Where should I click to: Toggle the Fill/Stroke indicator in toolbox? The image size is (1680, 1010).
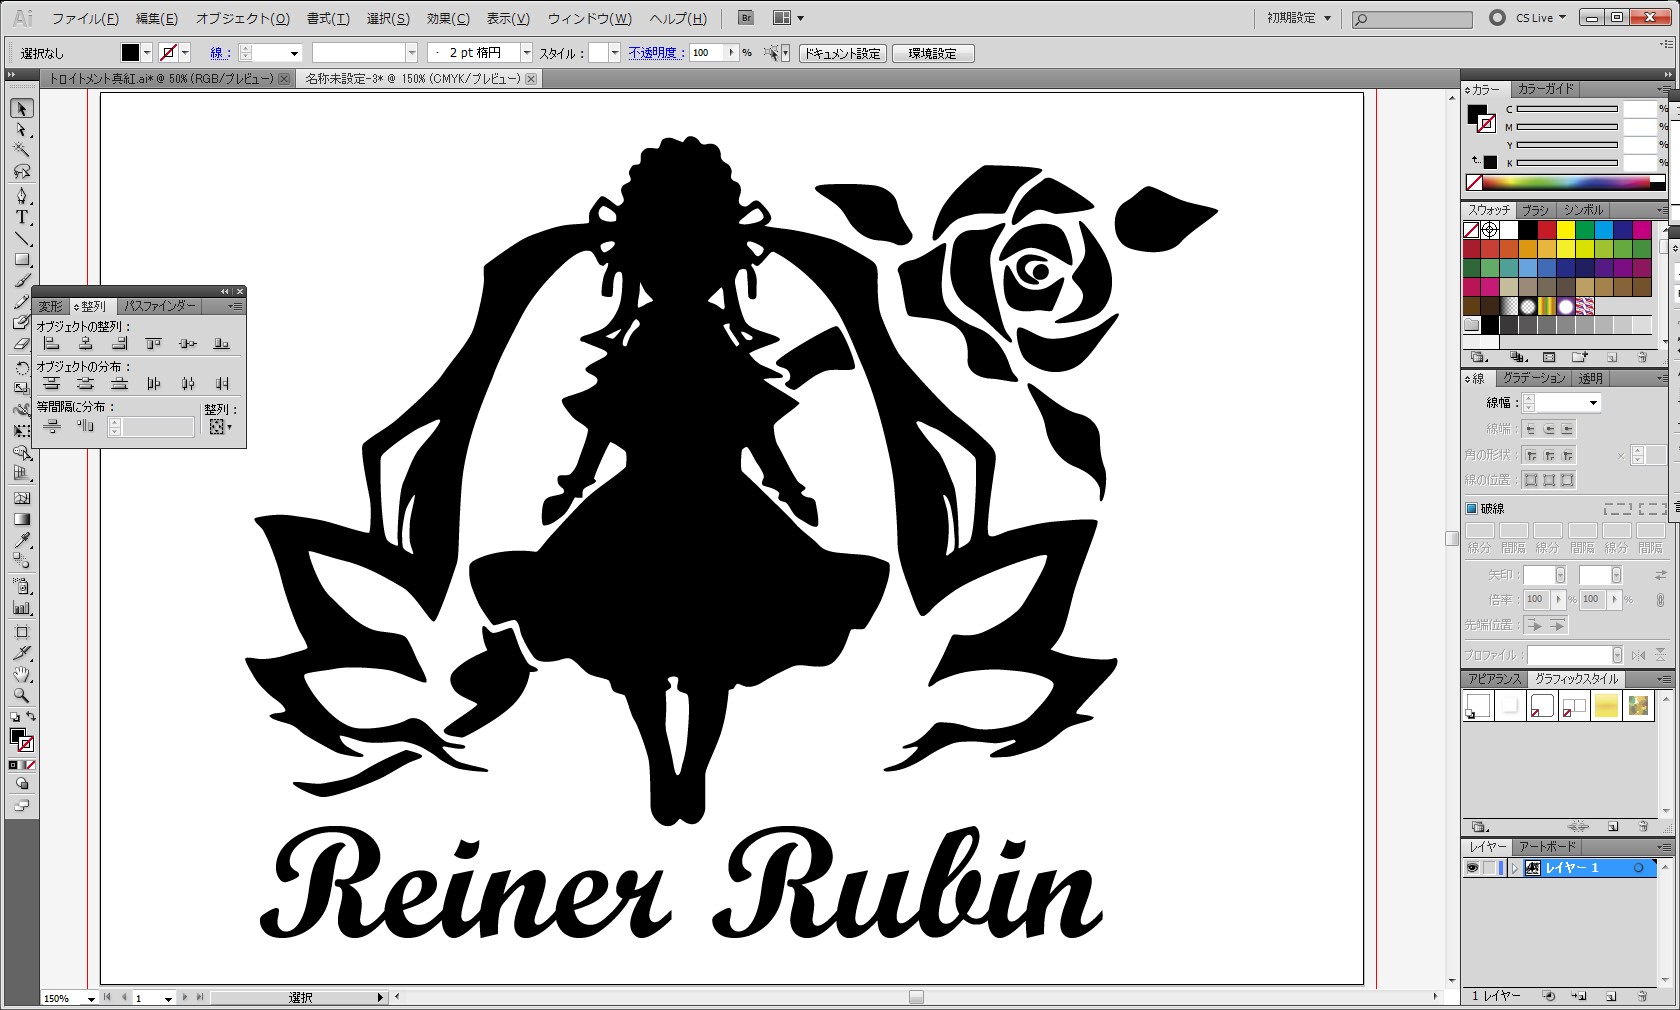21,740
